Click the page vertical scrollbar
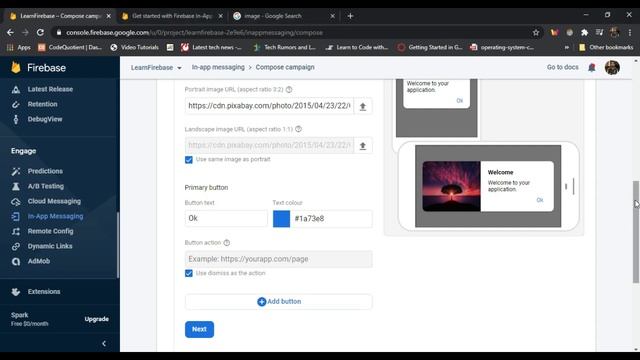 coord(636,231)
